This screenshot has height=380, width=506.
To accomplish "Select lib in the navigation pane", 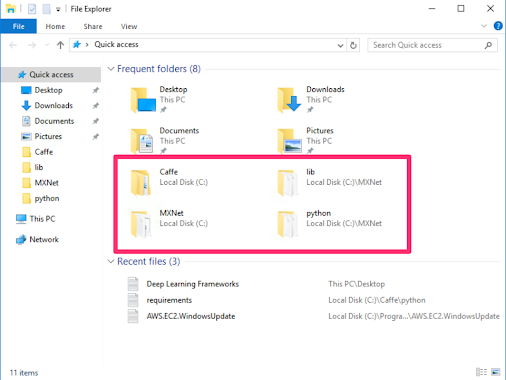I will pyautogui.click(x=39, y=167).
